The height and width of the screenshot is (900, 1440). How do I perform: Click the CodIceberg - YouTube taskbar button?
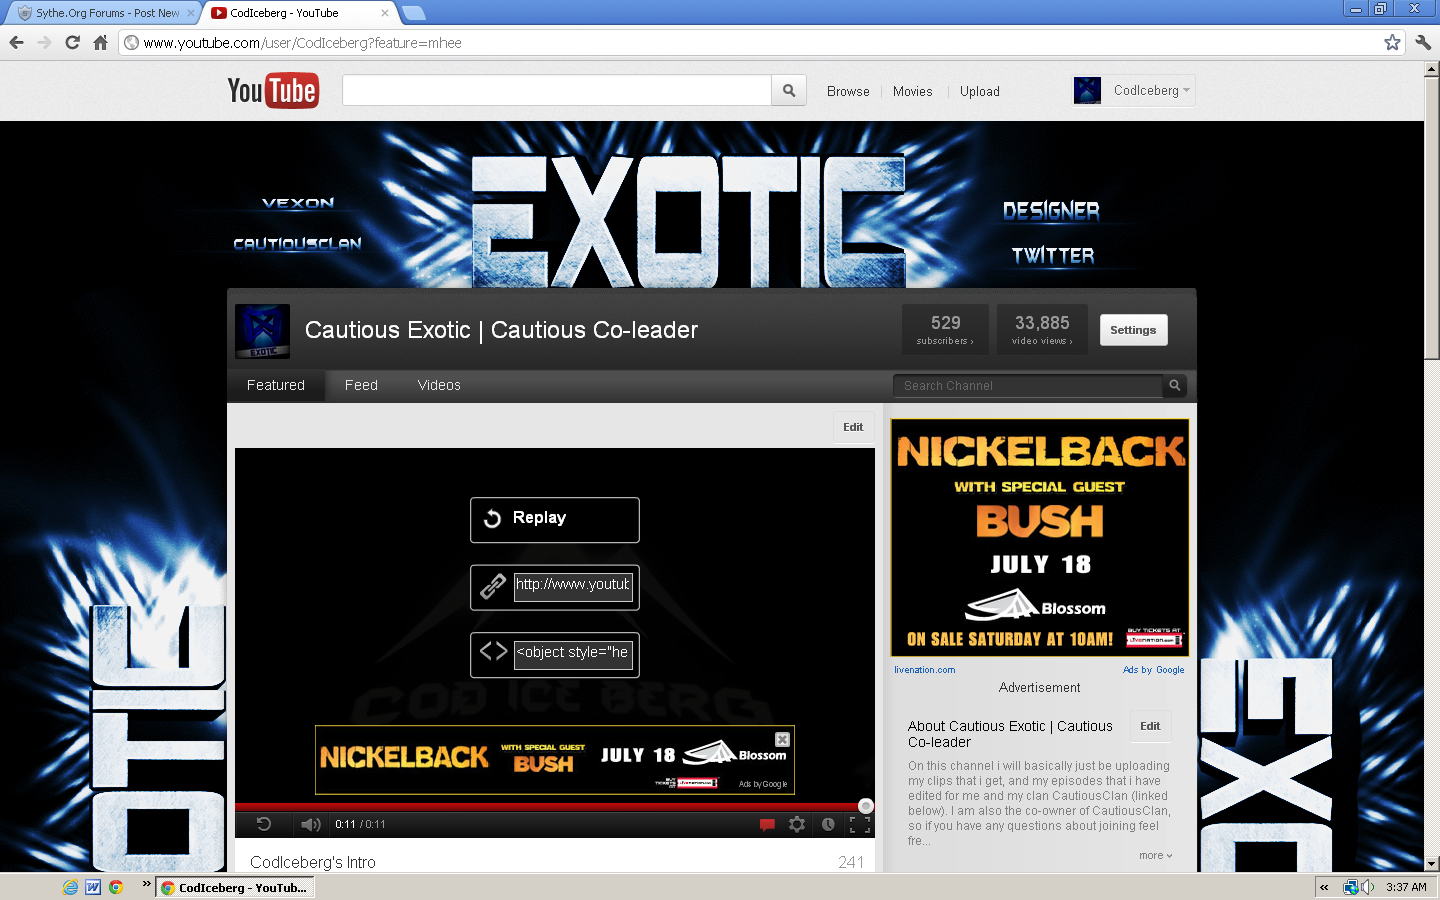[x=236, y=887]
